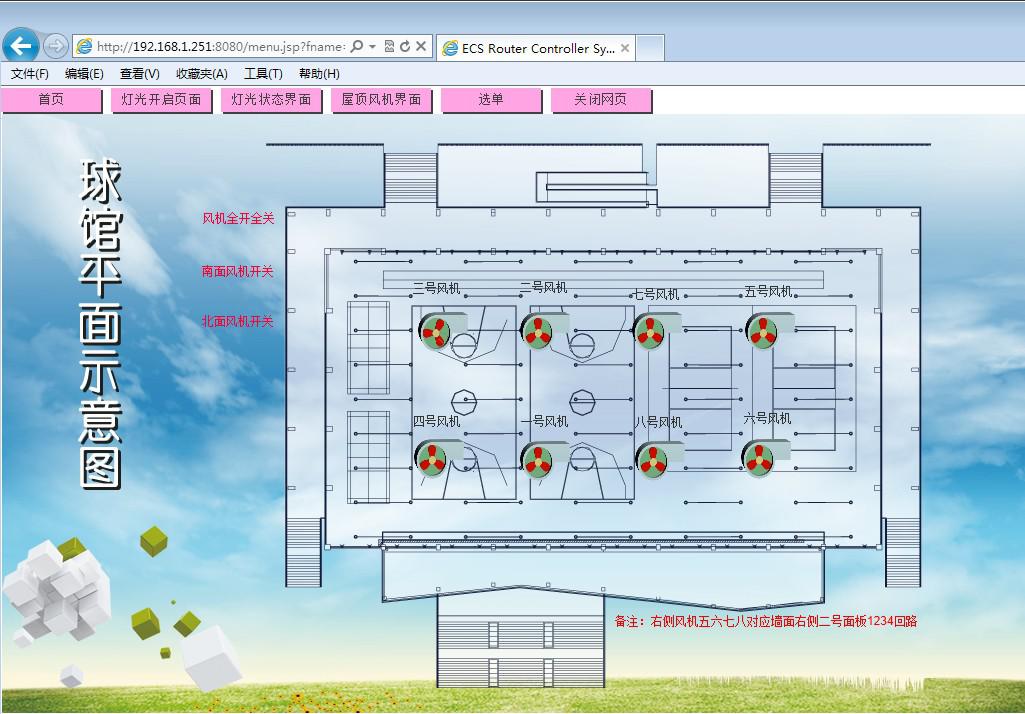The image size is (1025, 714).
Task: Open the 工具(T) tools menu
Action: (x=263, y=74)
